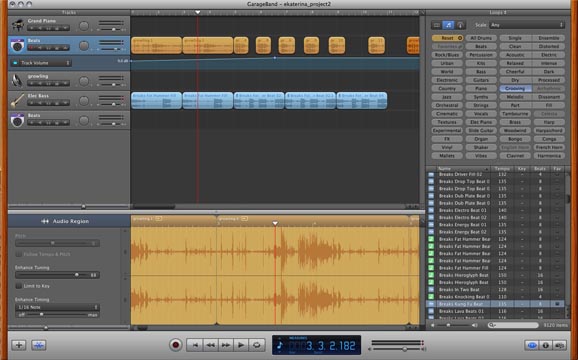Viewport: 578px width, 360px height.
Task: Click the add new track plus button
Action: click(x=19, y=345)
